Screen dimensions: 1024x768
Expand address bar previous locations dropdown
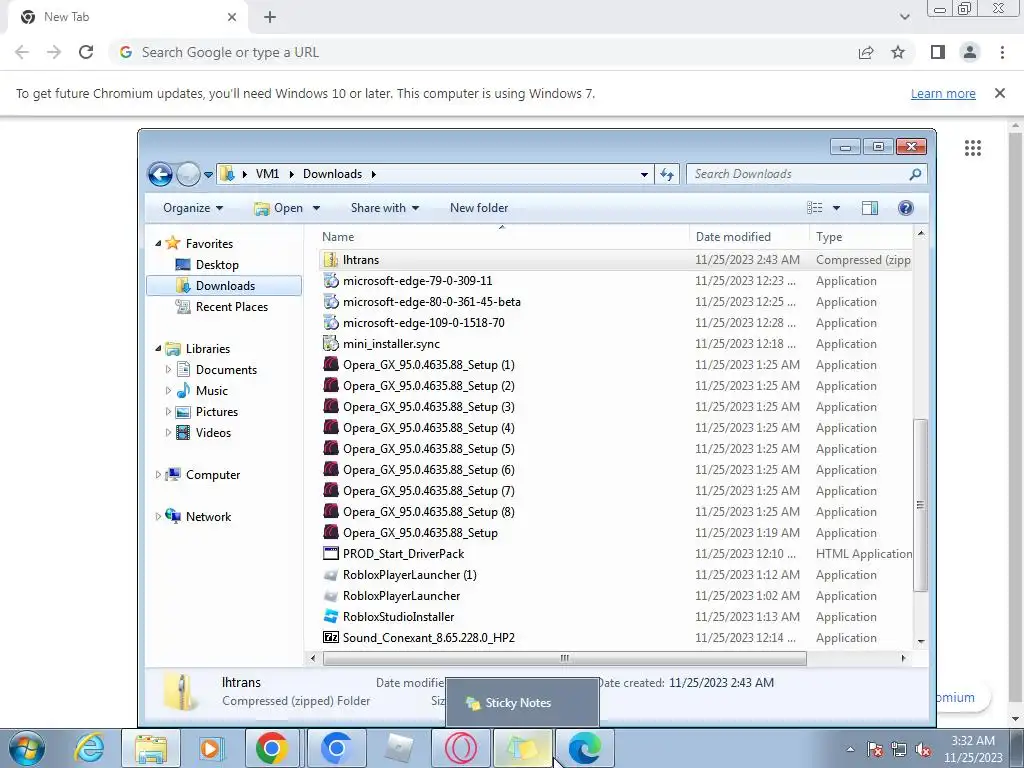(x=645, y=174)
